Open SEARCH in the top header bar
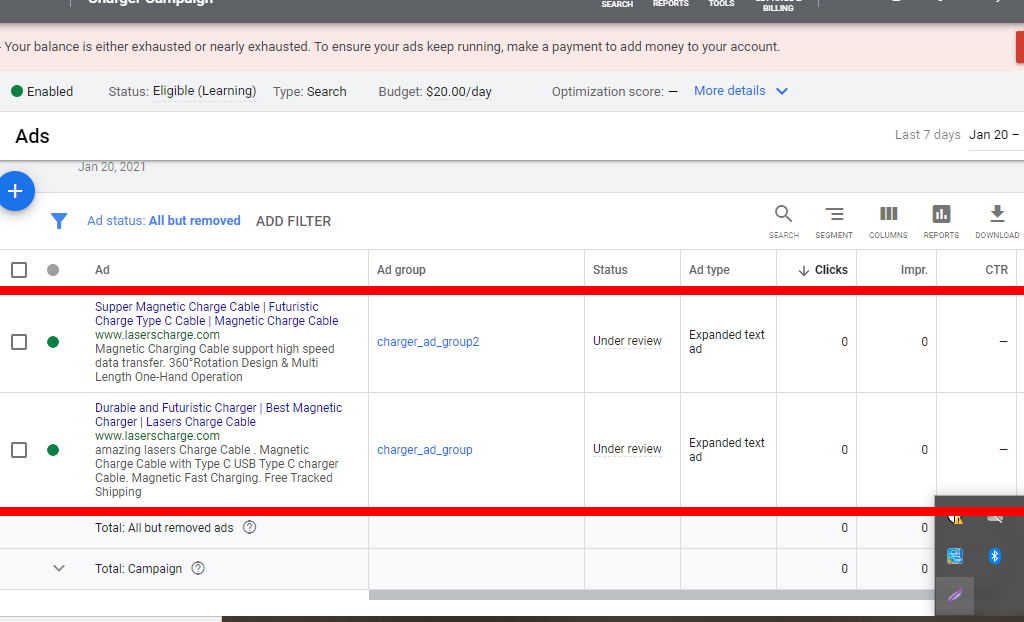 [617, 4]
